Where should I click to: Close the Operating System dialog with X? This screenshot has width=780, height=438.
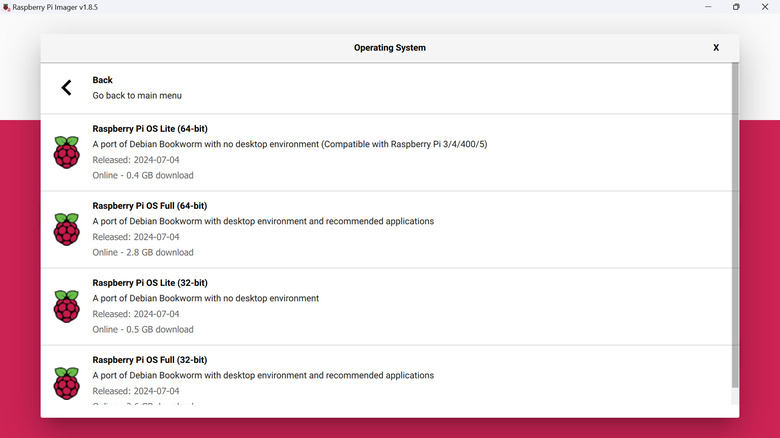pos(716,47)
